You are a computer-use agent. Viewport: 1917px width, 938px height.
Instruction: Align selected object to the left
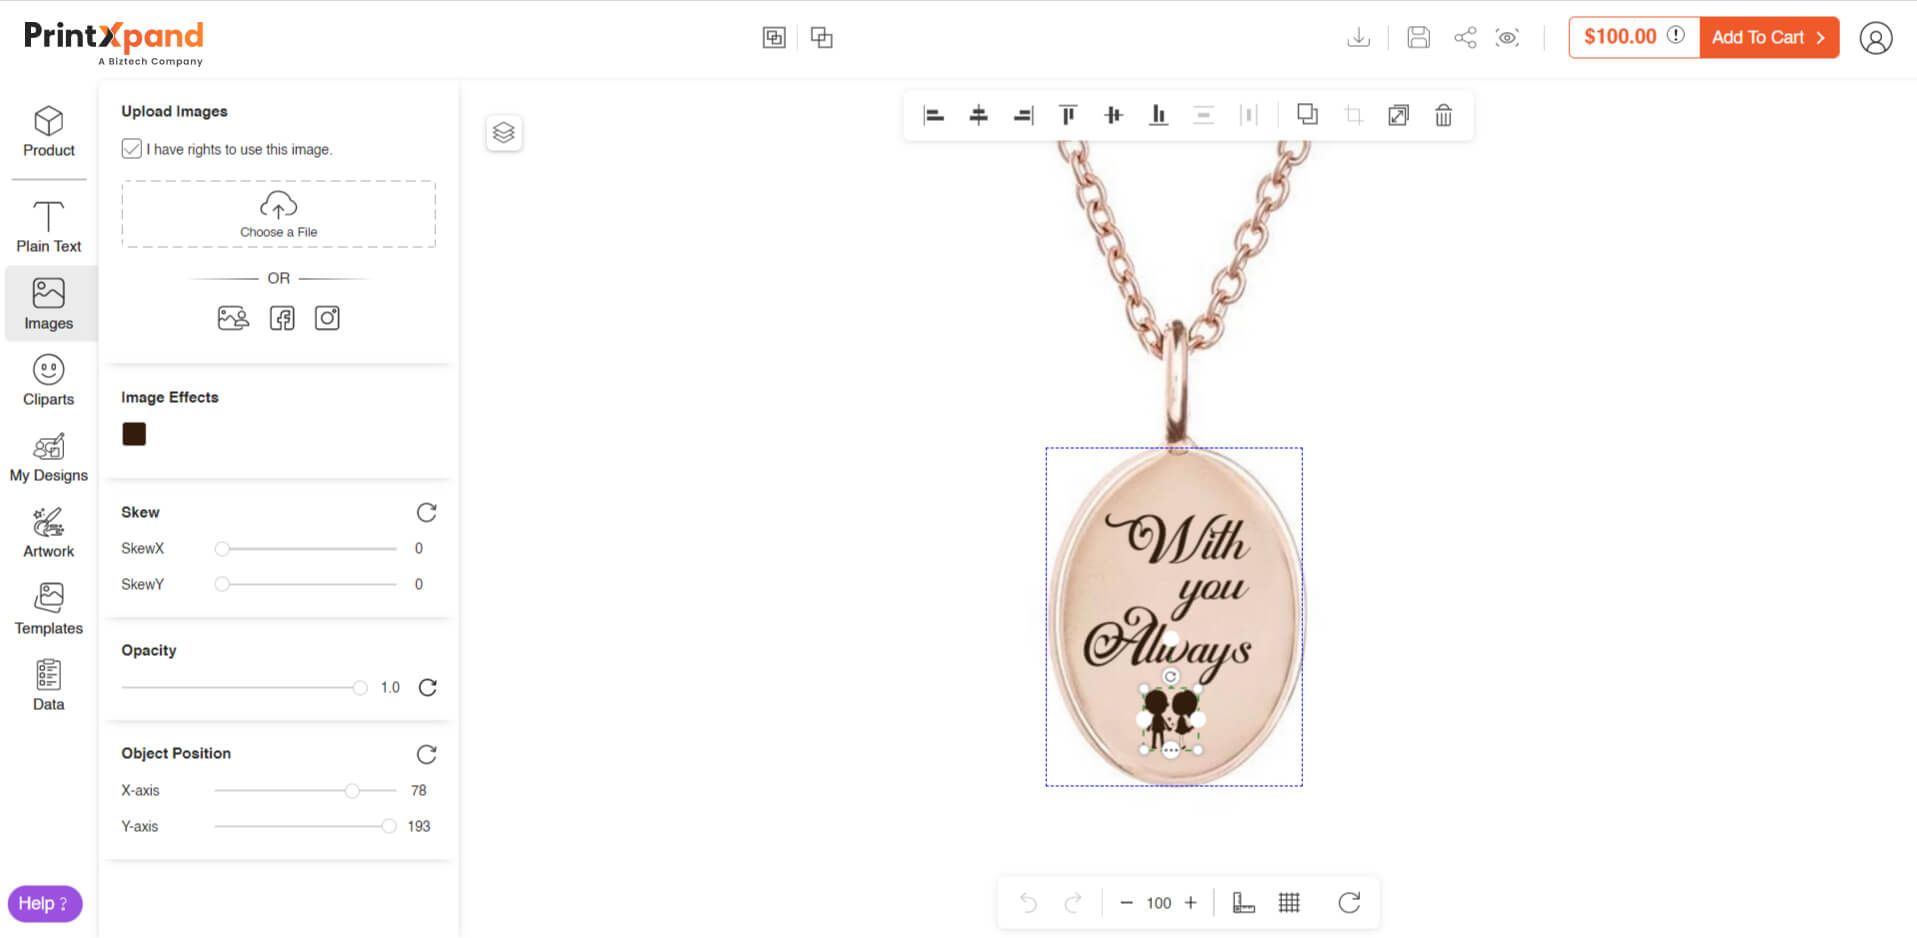(x=933, y=116)
